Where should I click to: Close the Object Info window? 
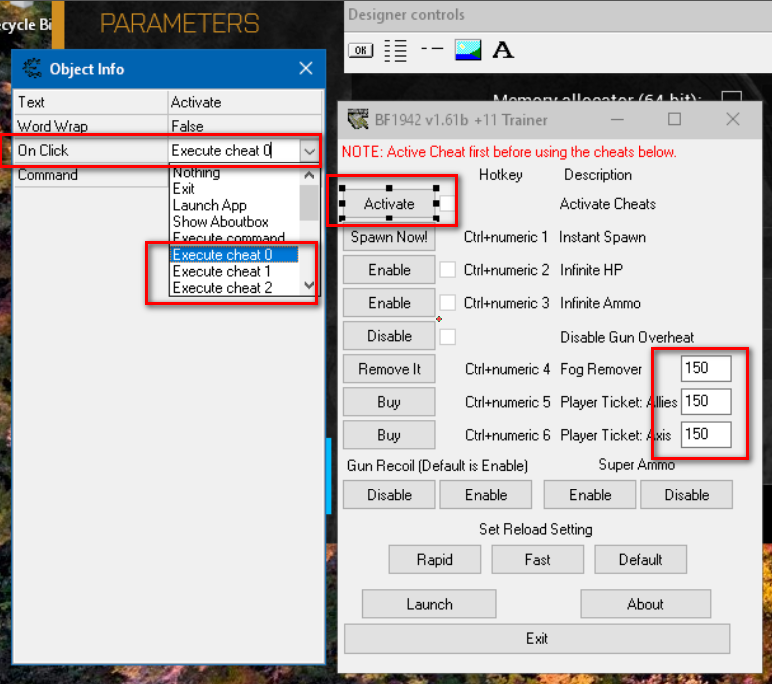coord(306,69)
